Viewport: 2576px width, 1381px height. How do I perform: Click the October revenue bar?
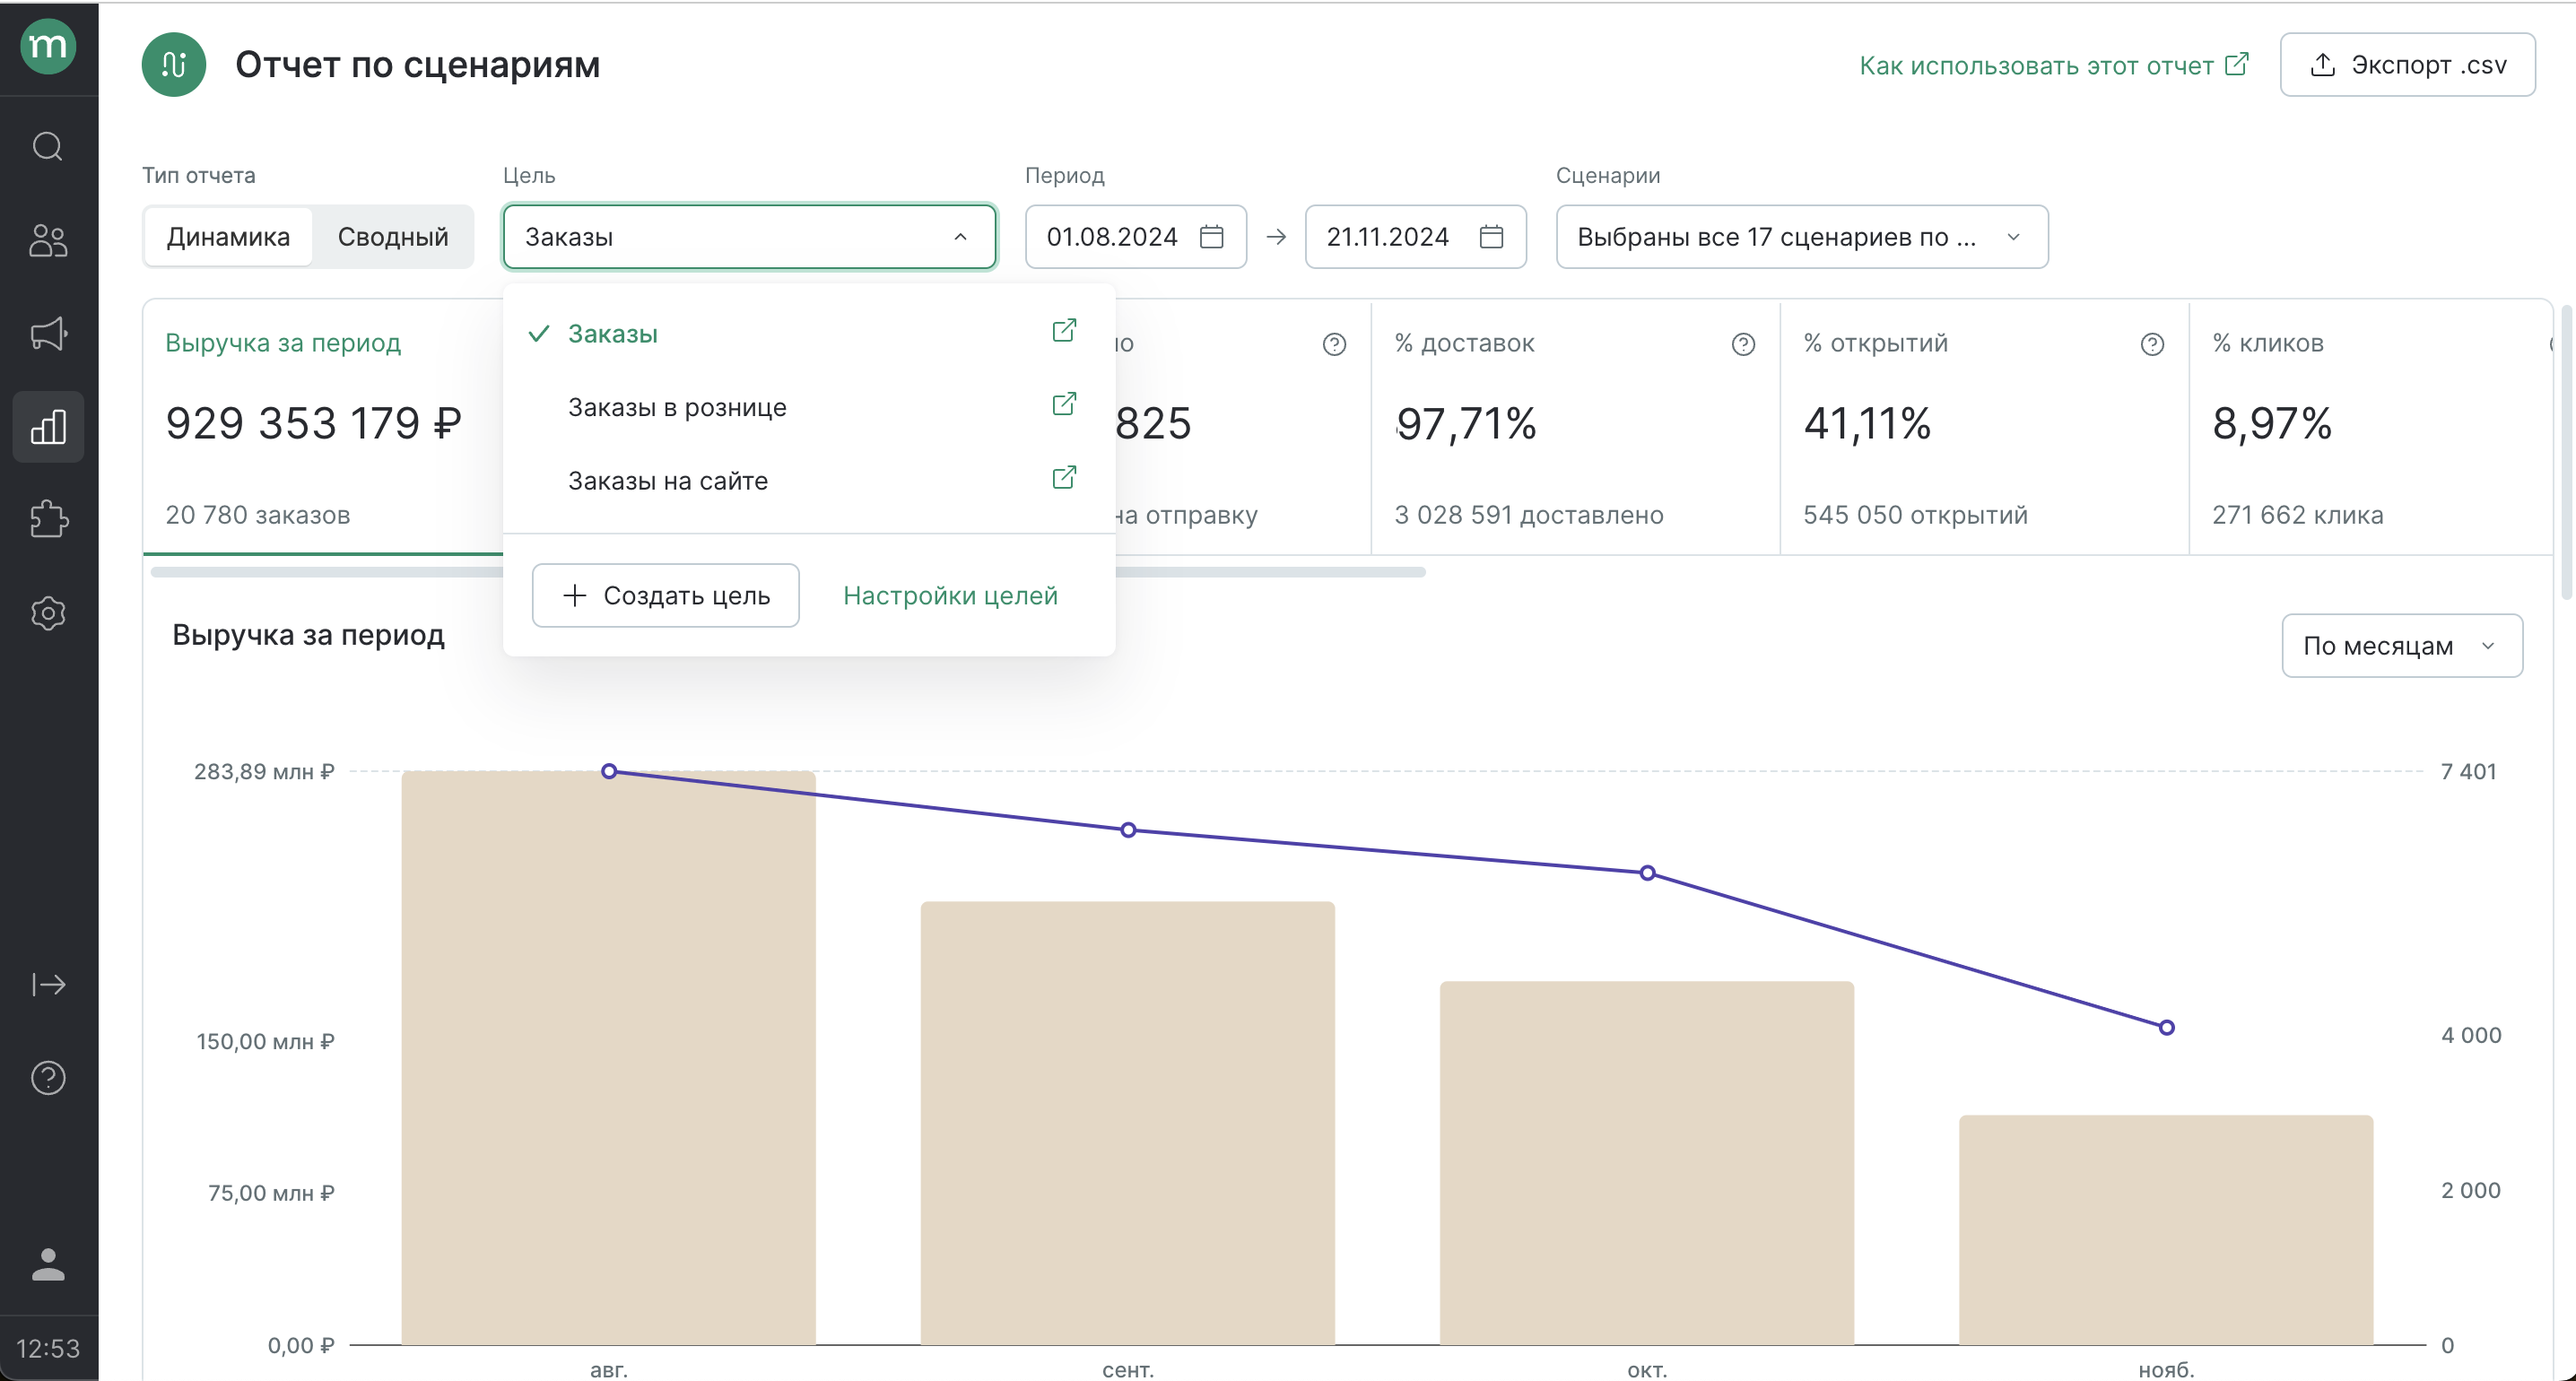tap(1647, 1163)
